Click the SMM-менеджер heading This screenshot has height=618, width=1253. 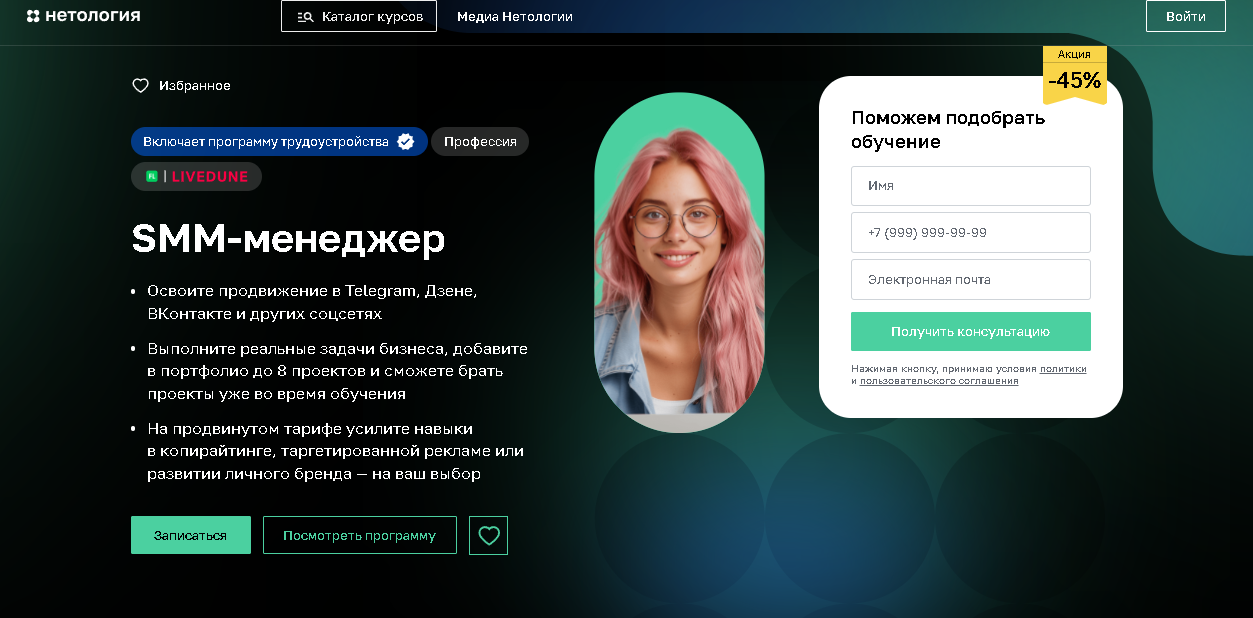[x=288, y=238]
